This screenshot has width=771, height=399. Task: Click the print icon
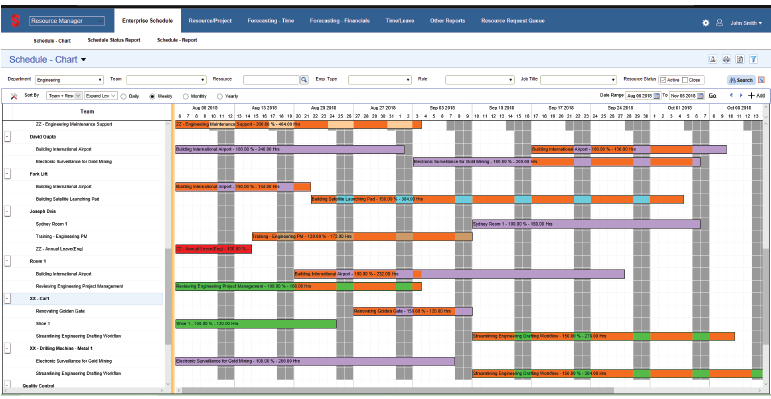tap(726, 60)
